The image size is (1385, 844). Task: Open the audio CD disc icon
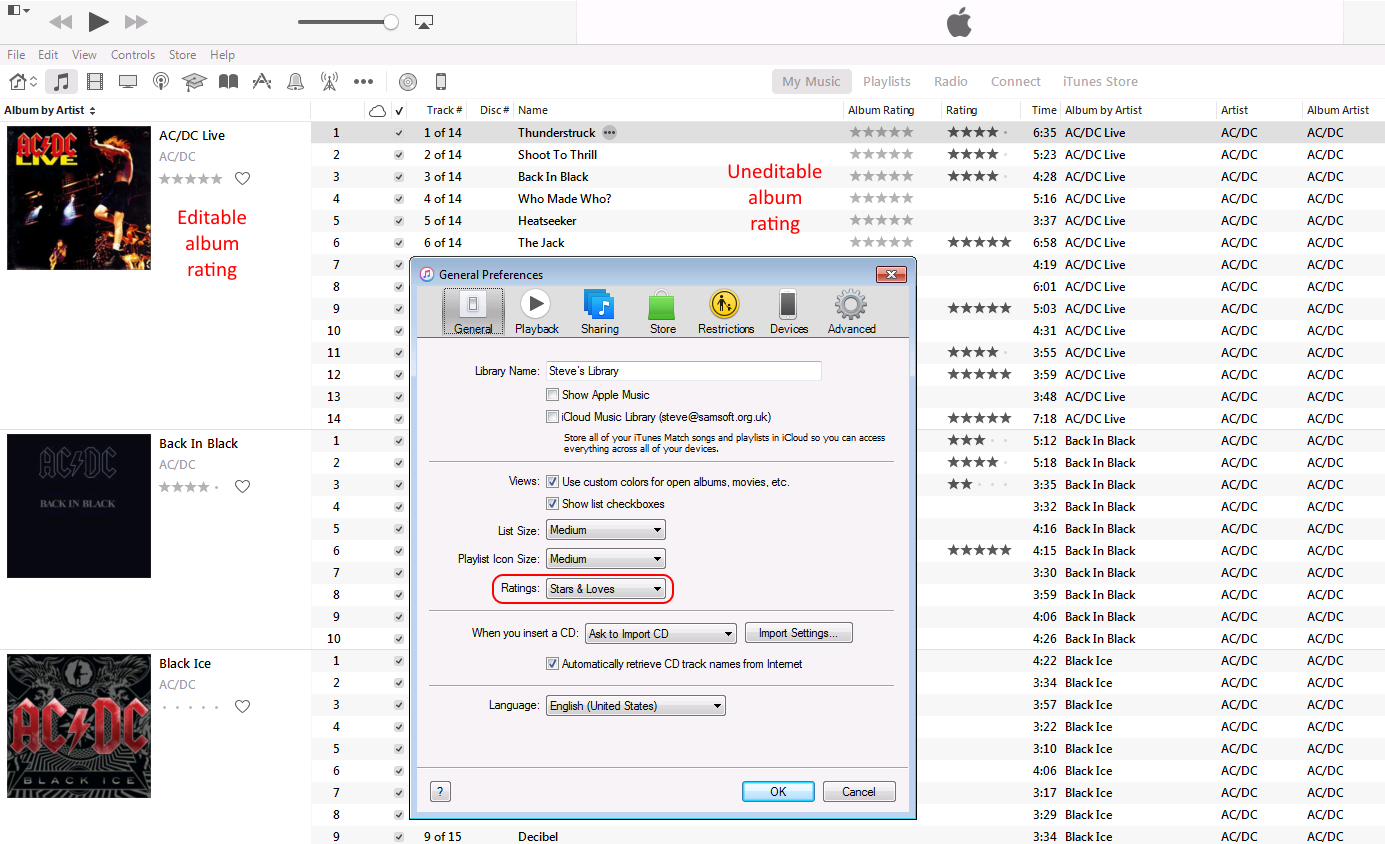point(407,82)
